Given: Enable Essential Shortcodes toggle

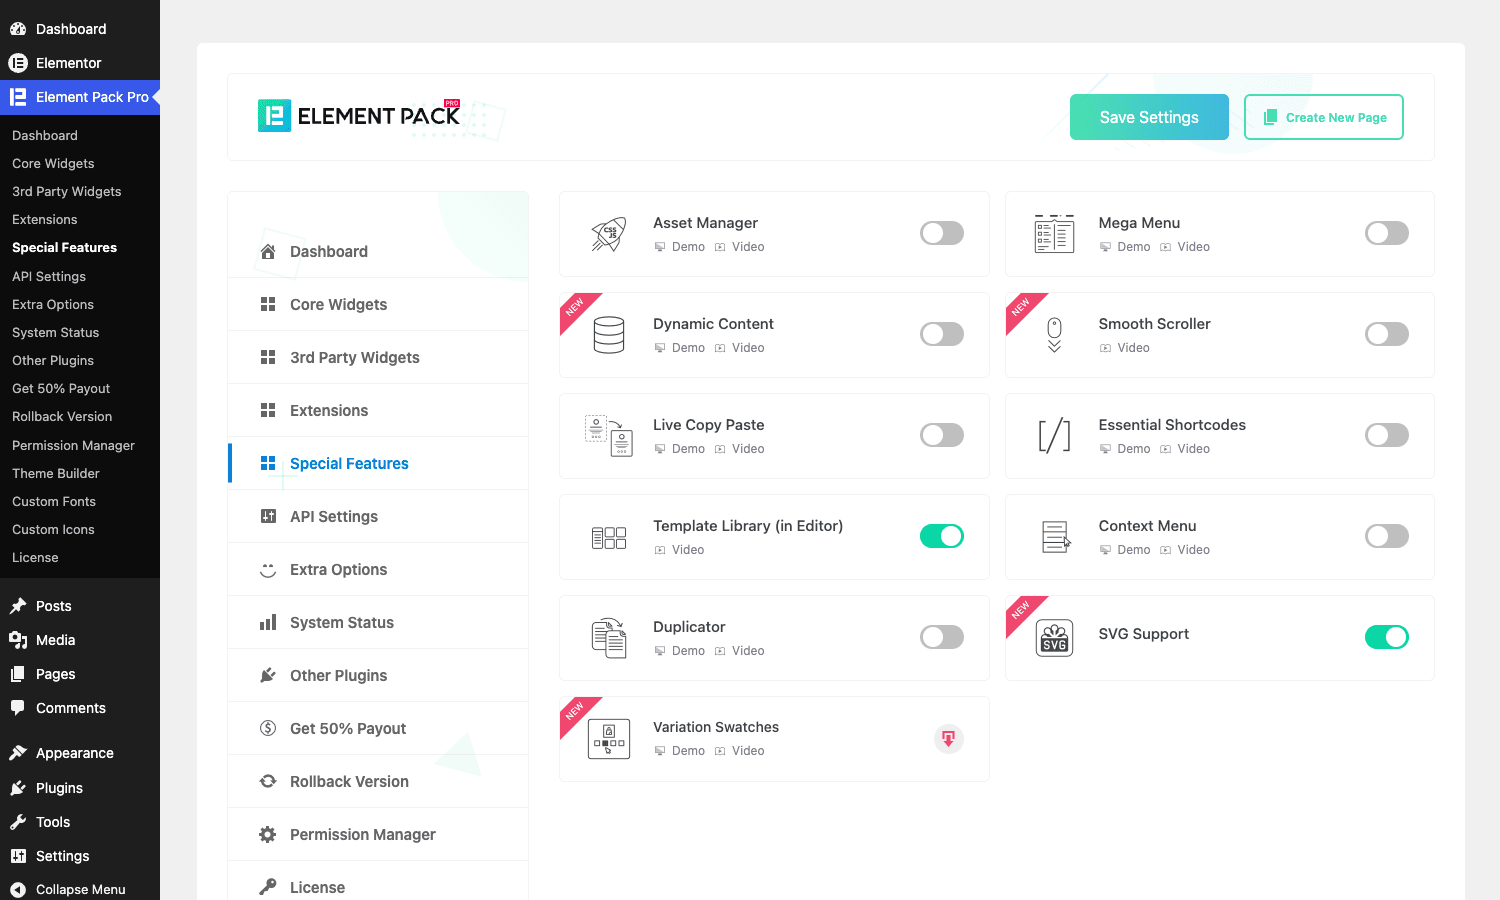Looking at the screenshot, I should tap(1387, 435).
